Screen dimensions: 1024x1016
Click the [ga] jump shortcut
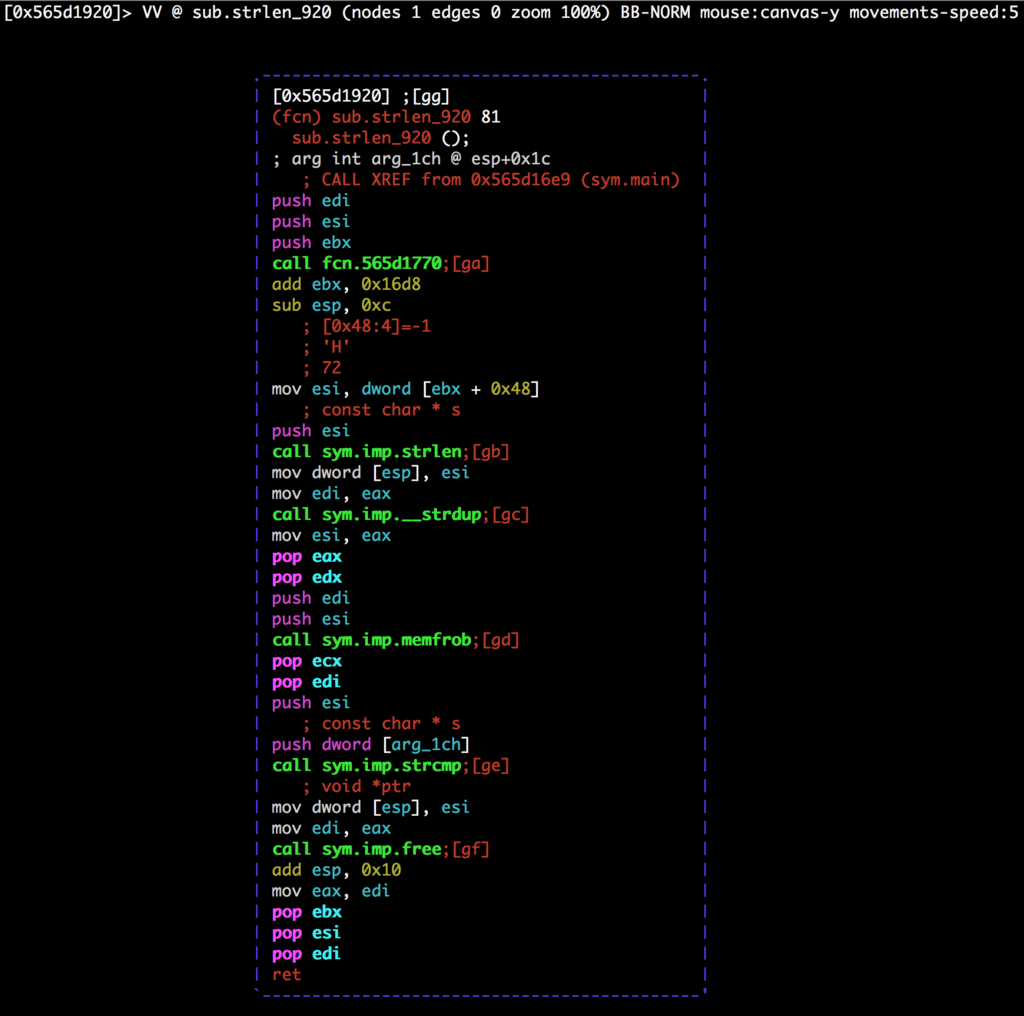tap(470, 263)
